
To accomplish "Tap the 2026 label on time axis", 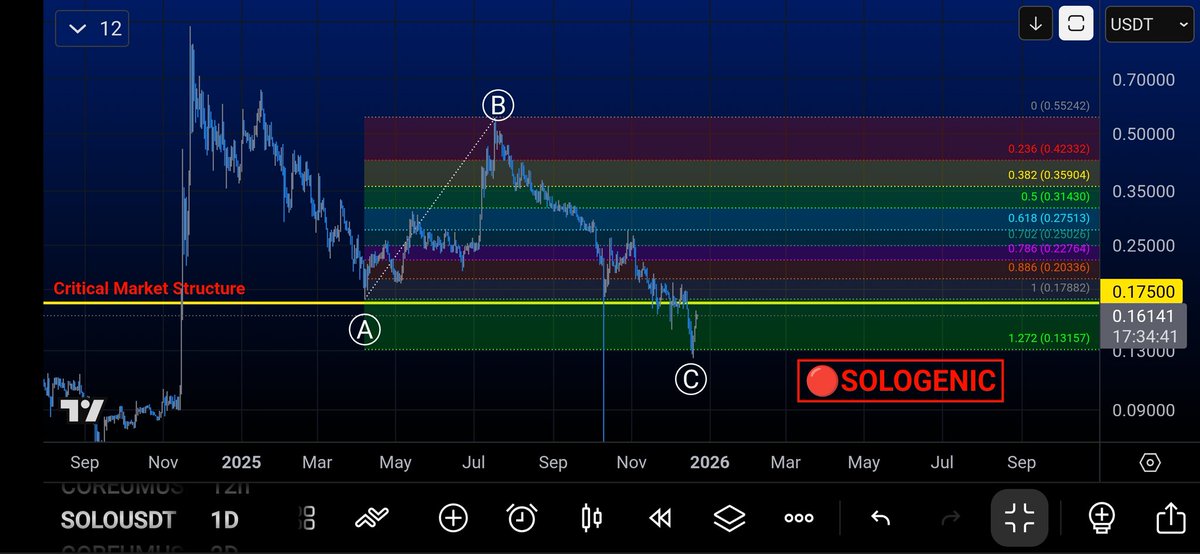I will (x=709, y=463).
